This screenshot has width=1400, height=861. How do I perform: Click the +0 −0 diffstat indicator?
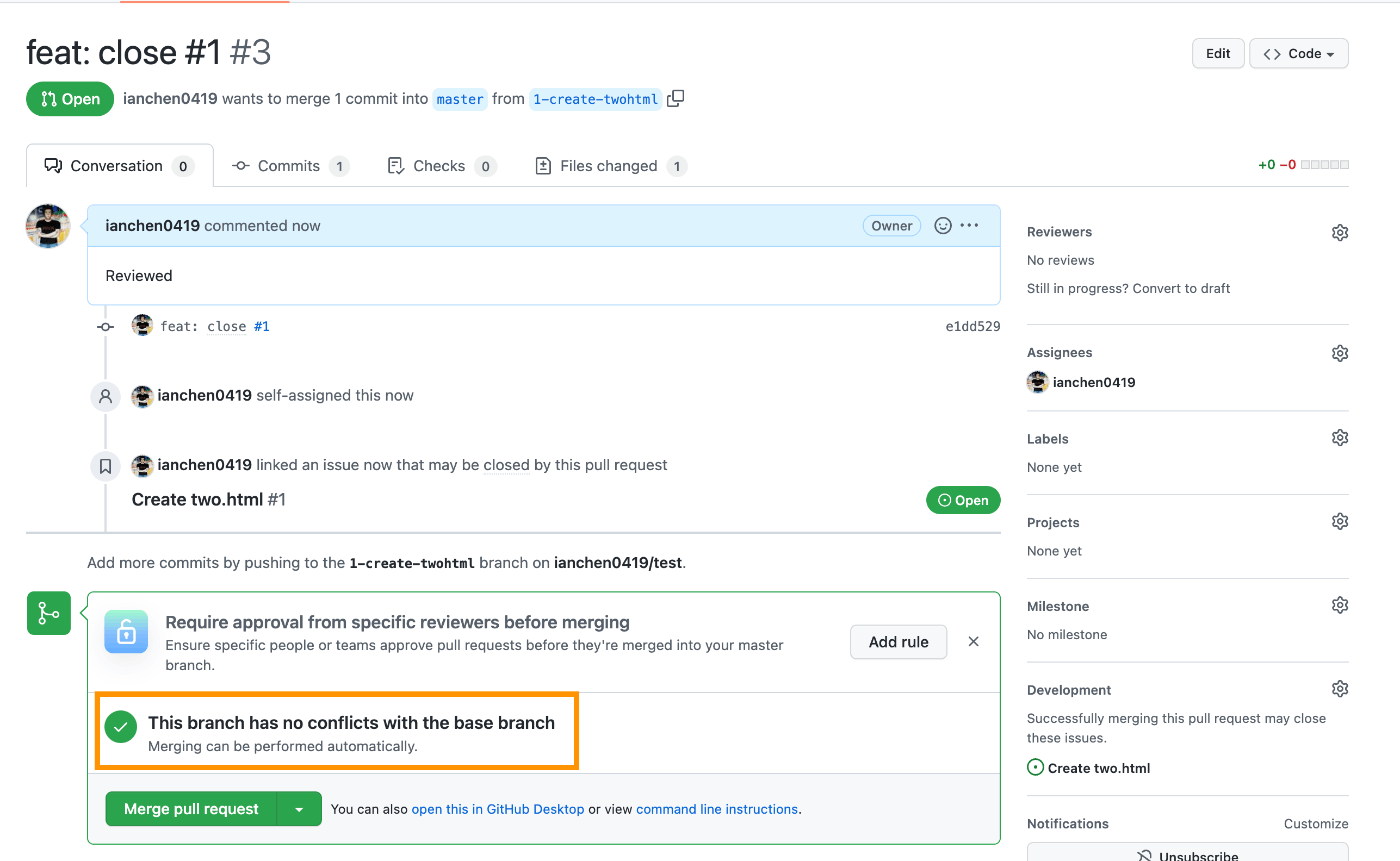1303,165
